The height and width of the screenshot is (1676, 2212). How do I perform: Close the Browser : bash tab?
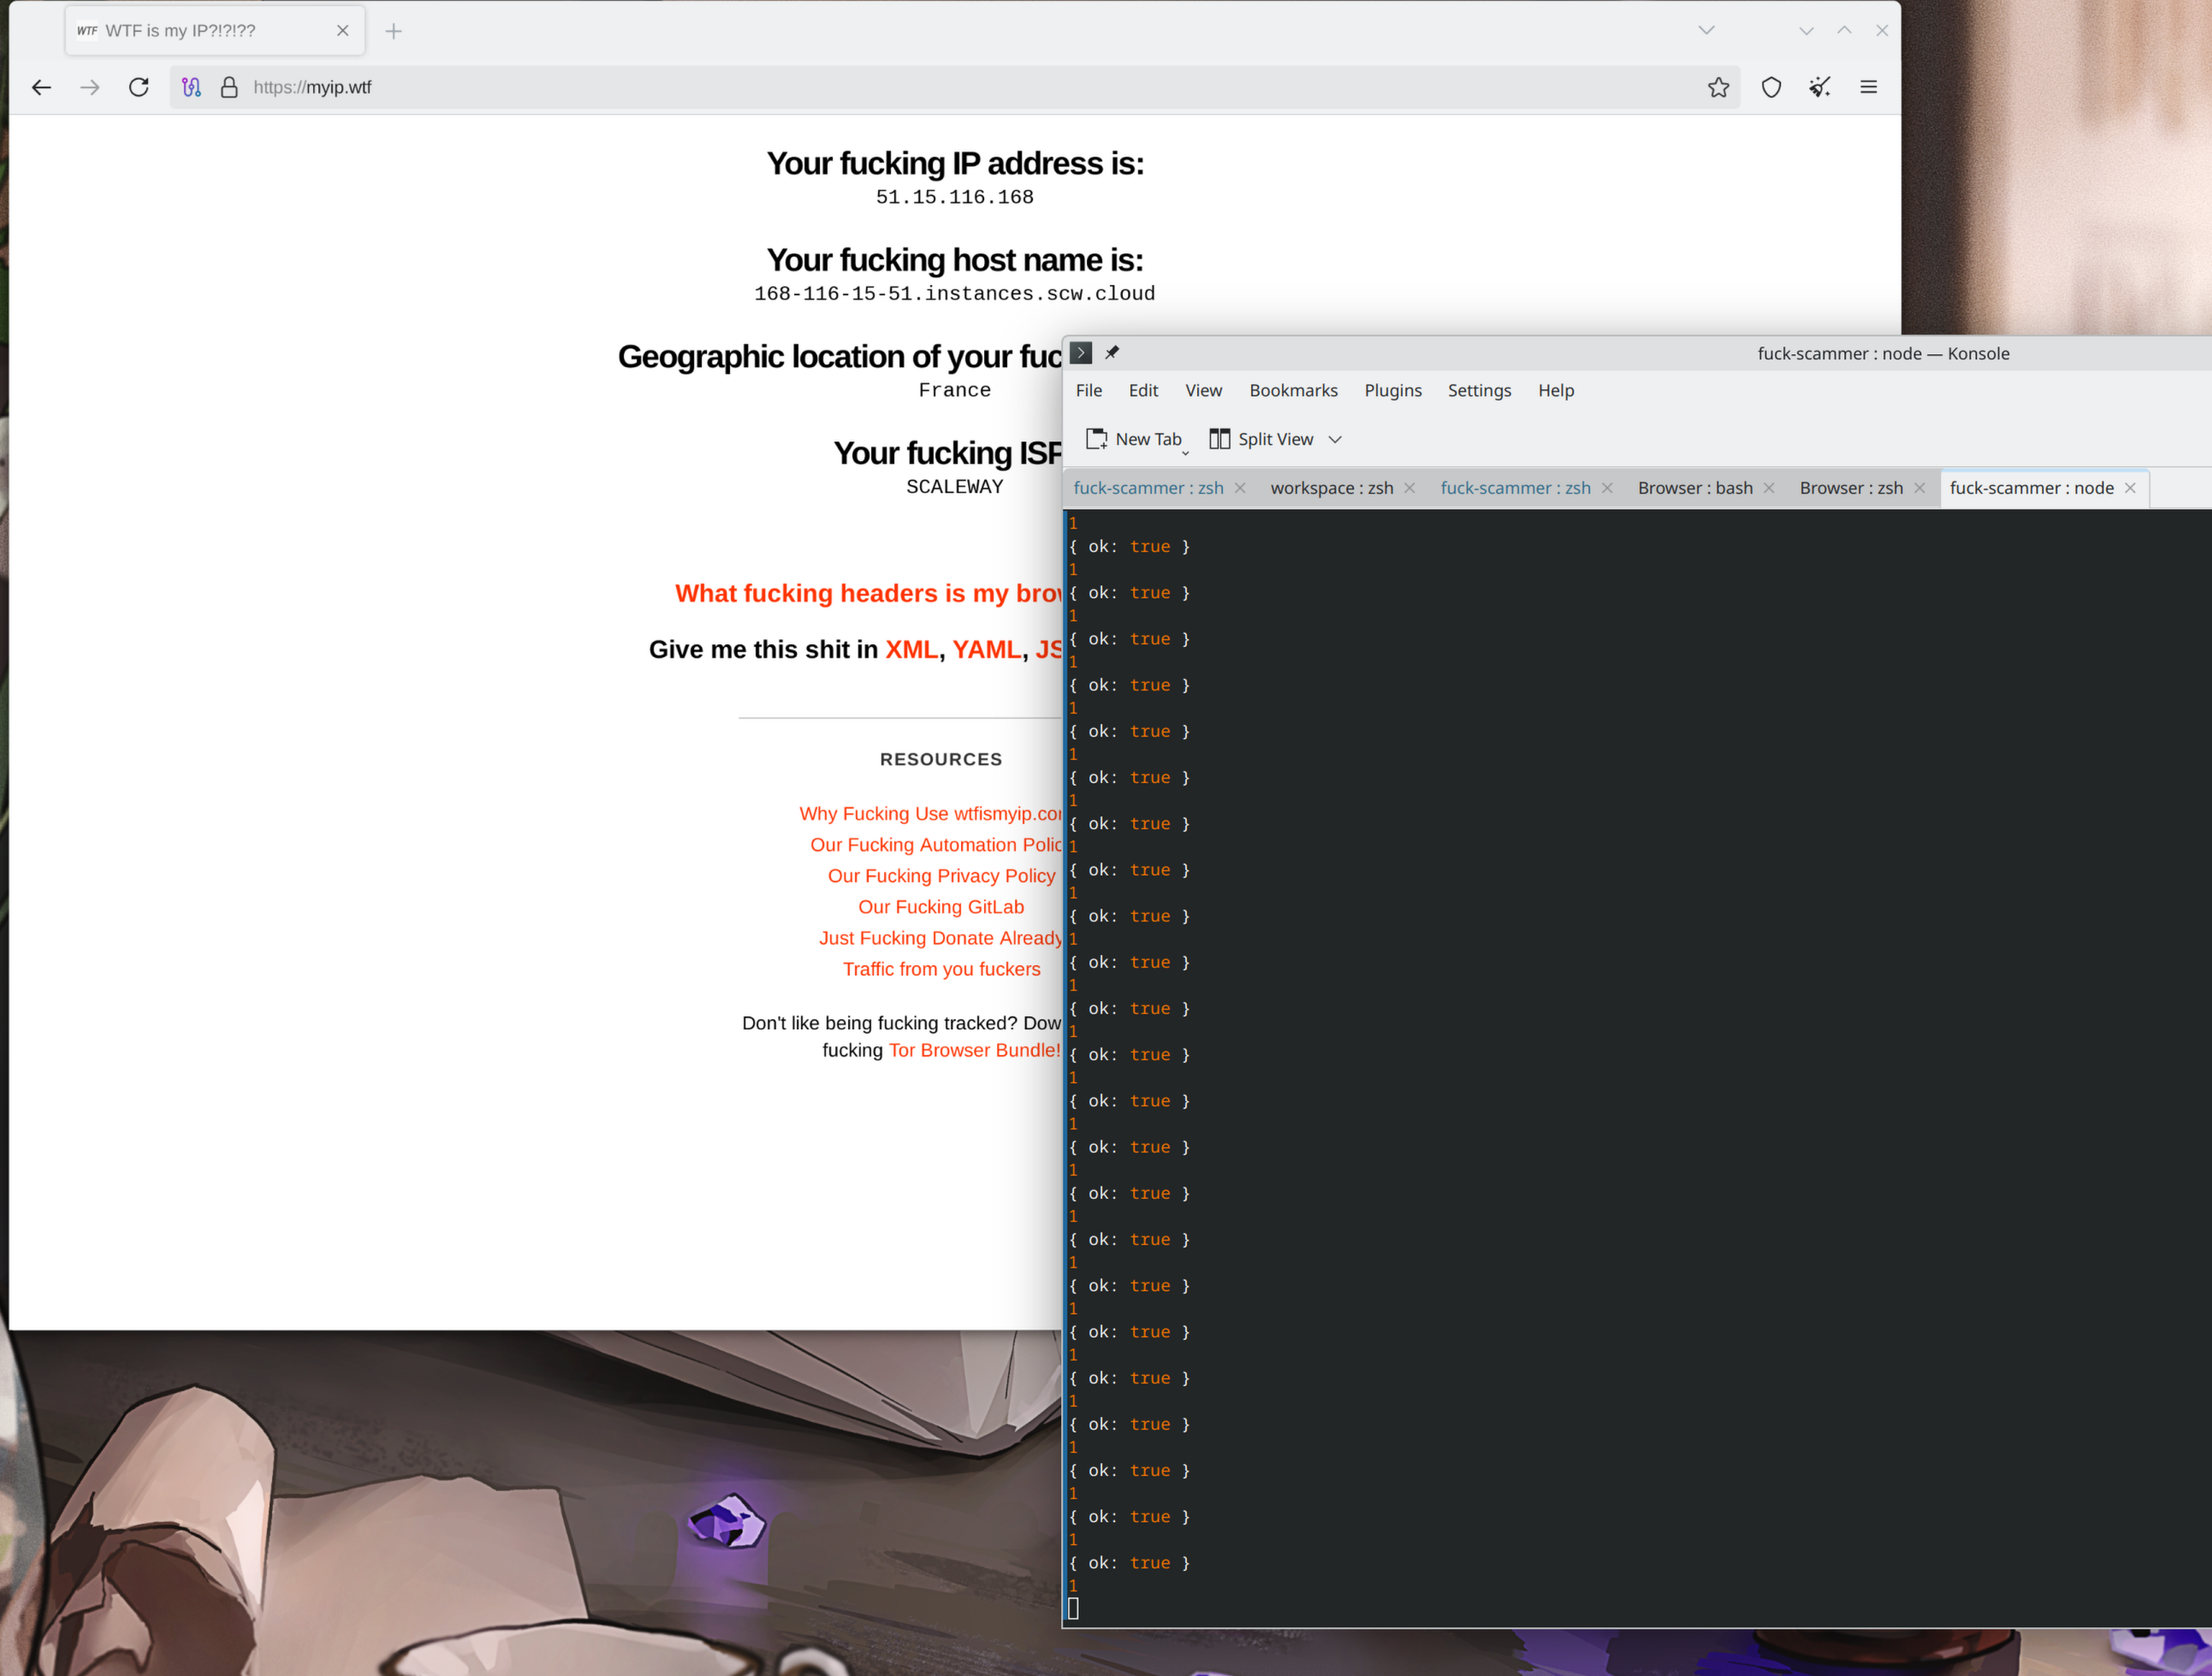(1768, 488)
